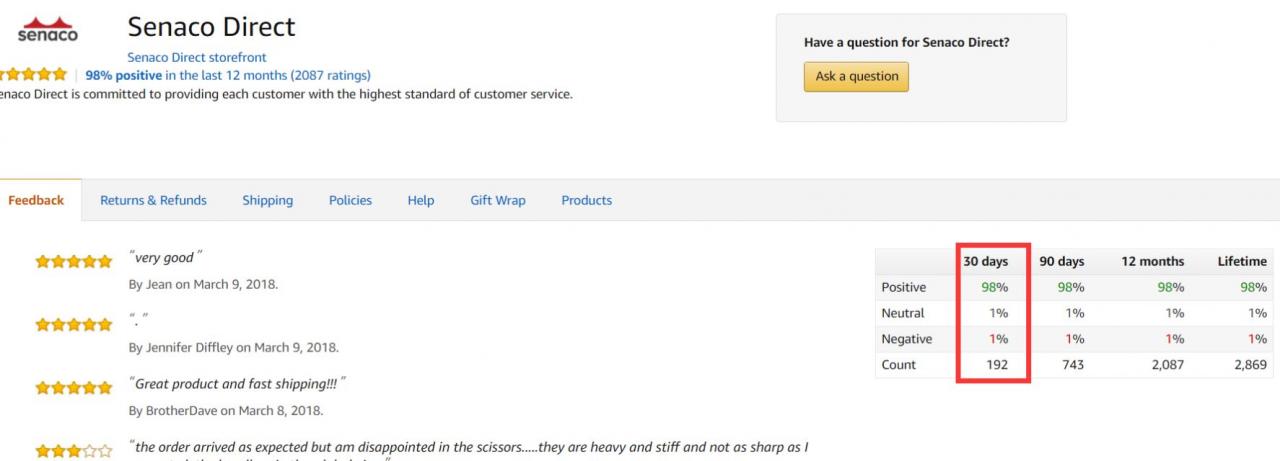Viewport: 1280px width, 461px height.
Task: Click the Ask a question button
Action: 857,76
